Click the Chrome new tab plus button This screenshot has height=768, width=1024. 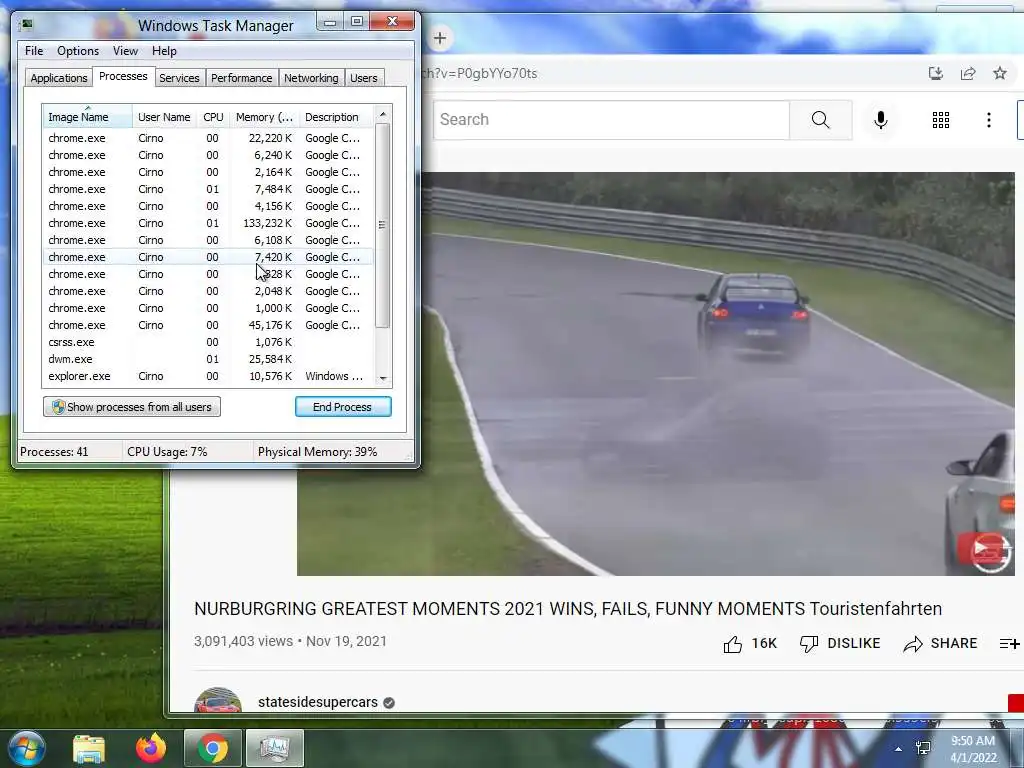(440, 39)
